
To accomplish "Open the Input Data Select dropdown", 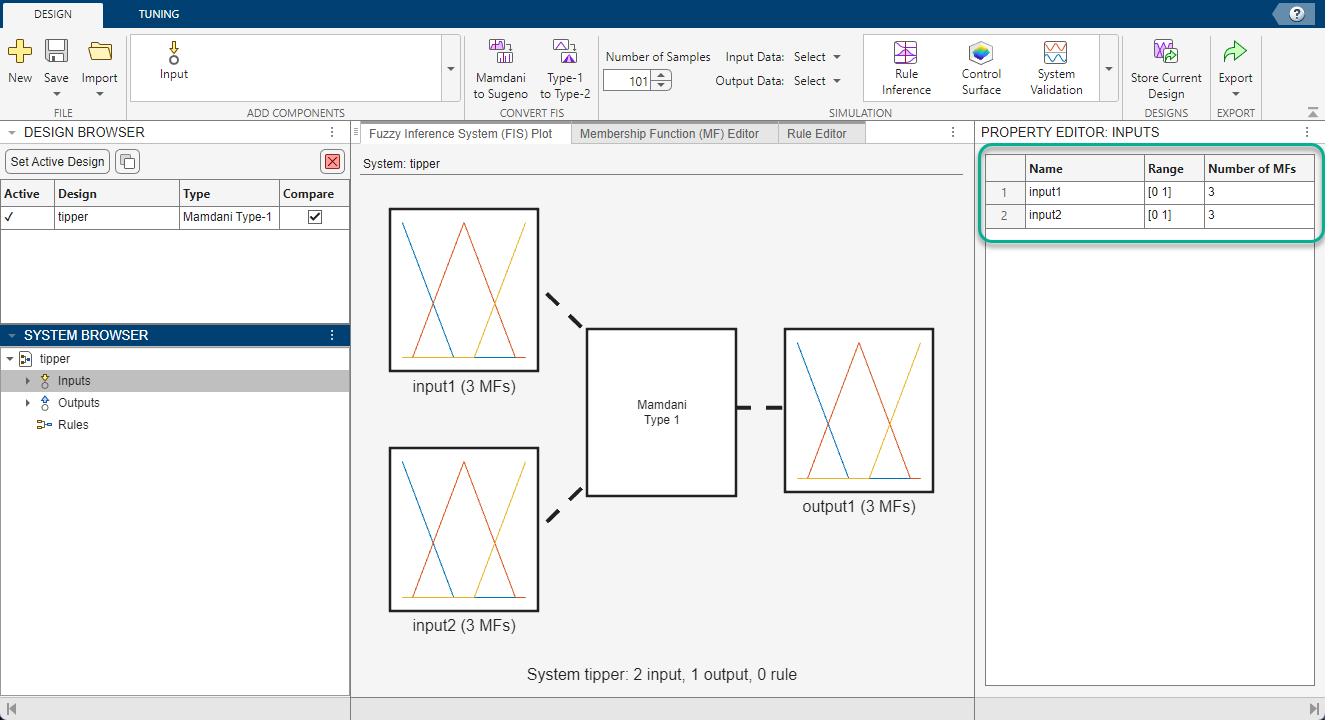I will point(817,57).
